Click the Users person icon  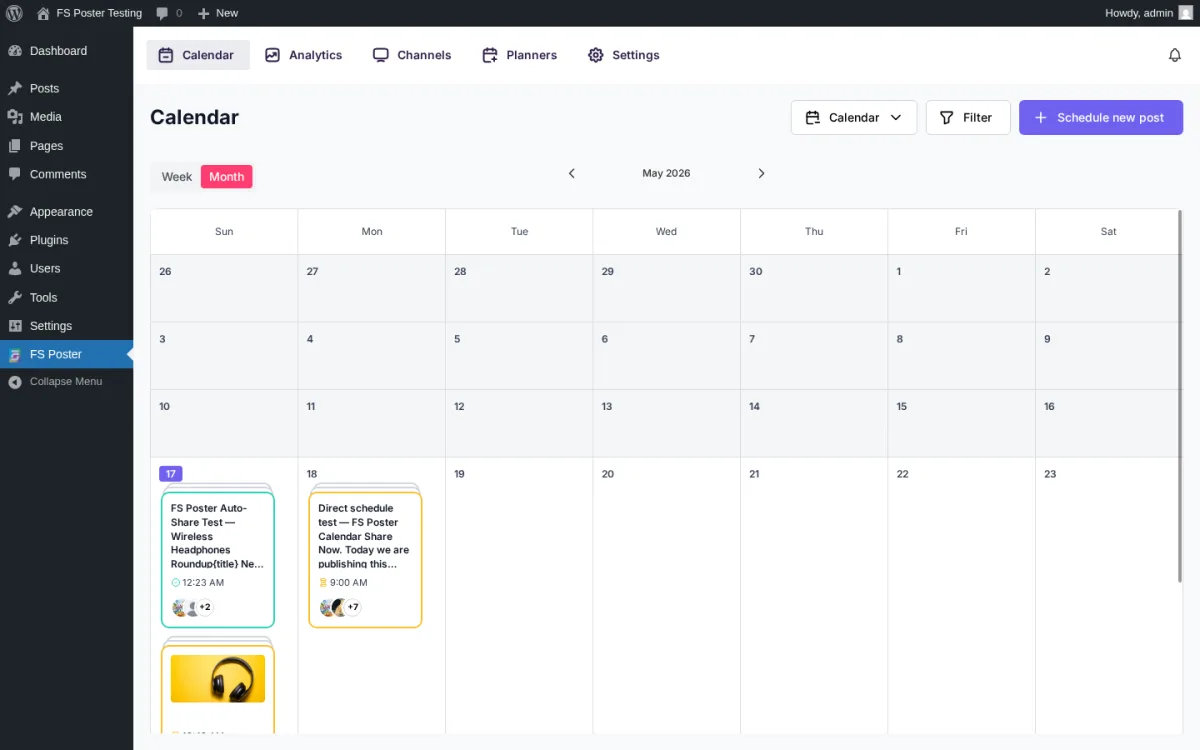click(x=15, y=269)
